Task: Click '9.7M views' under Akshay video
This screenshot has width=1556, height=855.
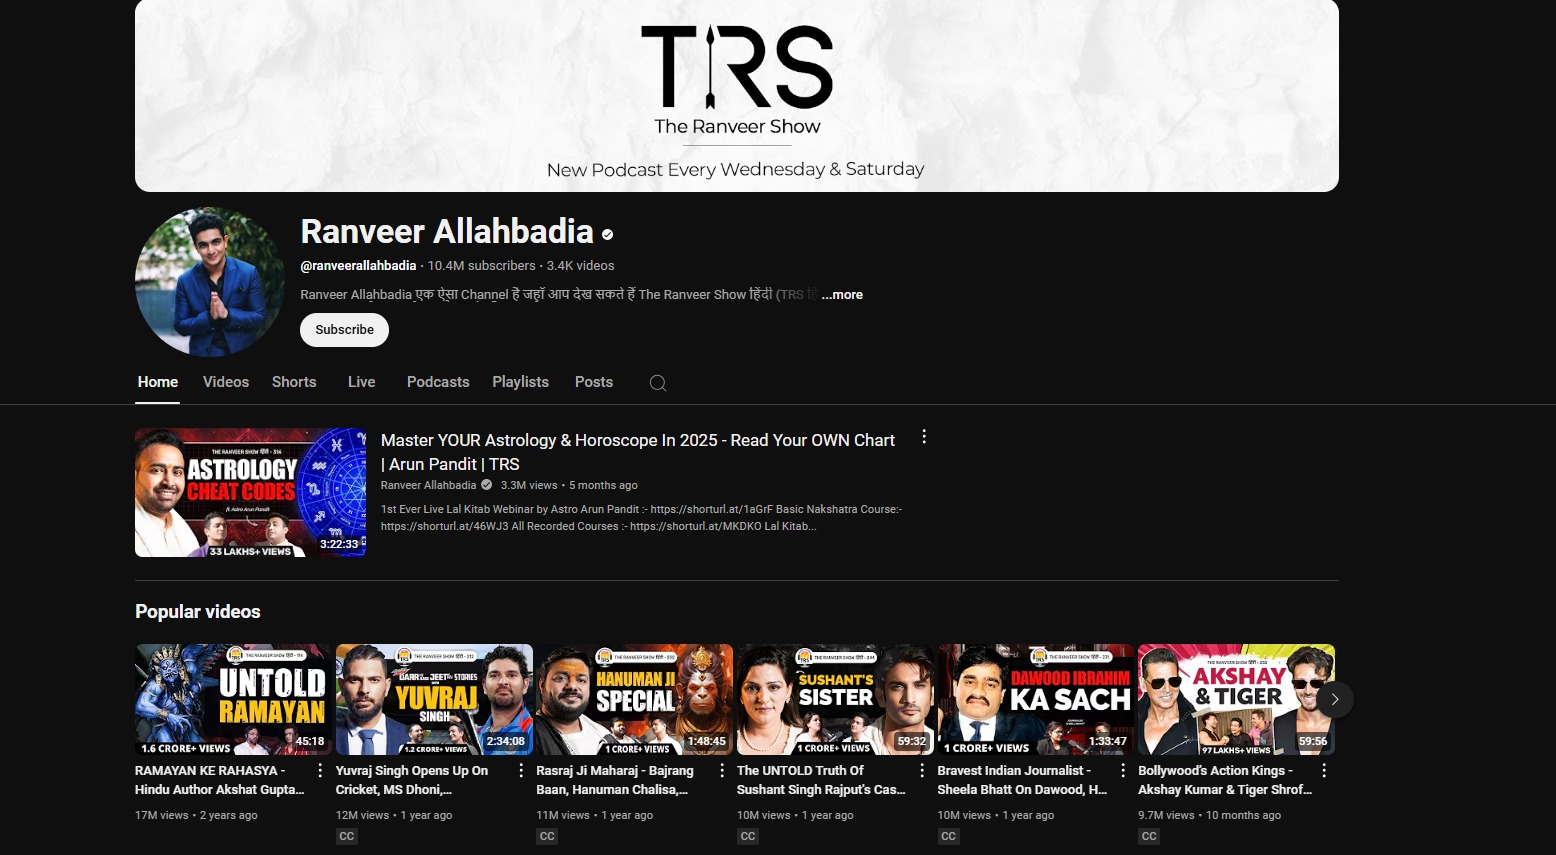Action: tap(1166, 815)
